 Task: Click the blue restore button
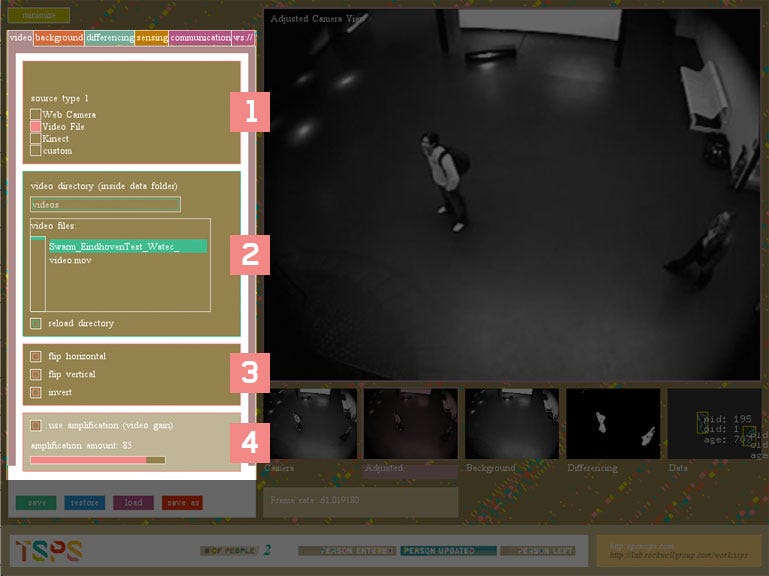coord(84,503)
